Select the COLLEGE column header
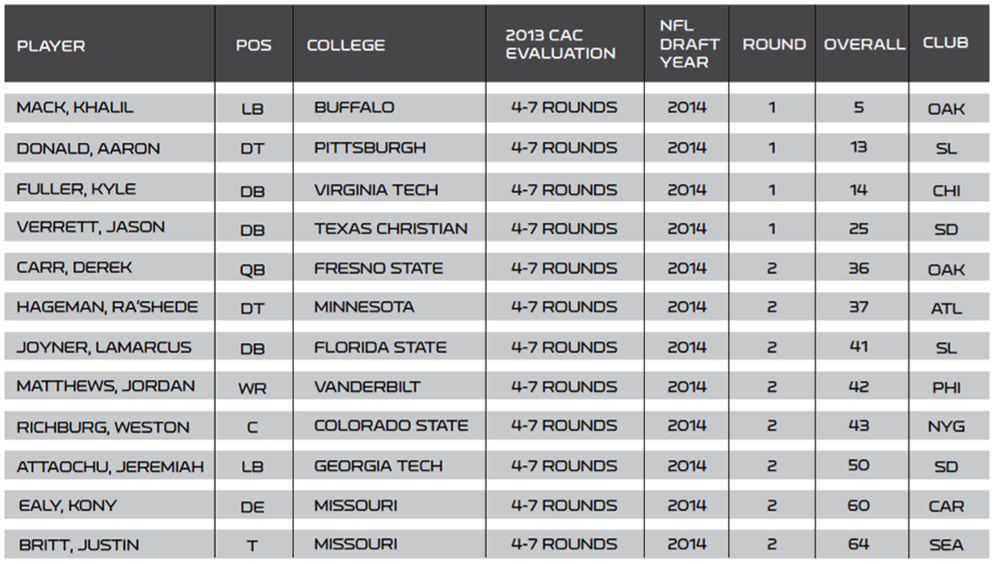The height and width of the screenshot is (564, 995). point(346,45)
